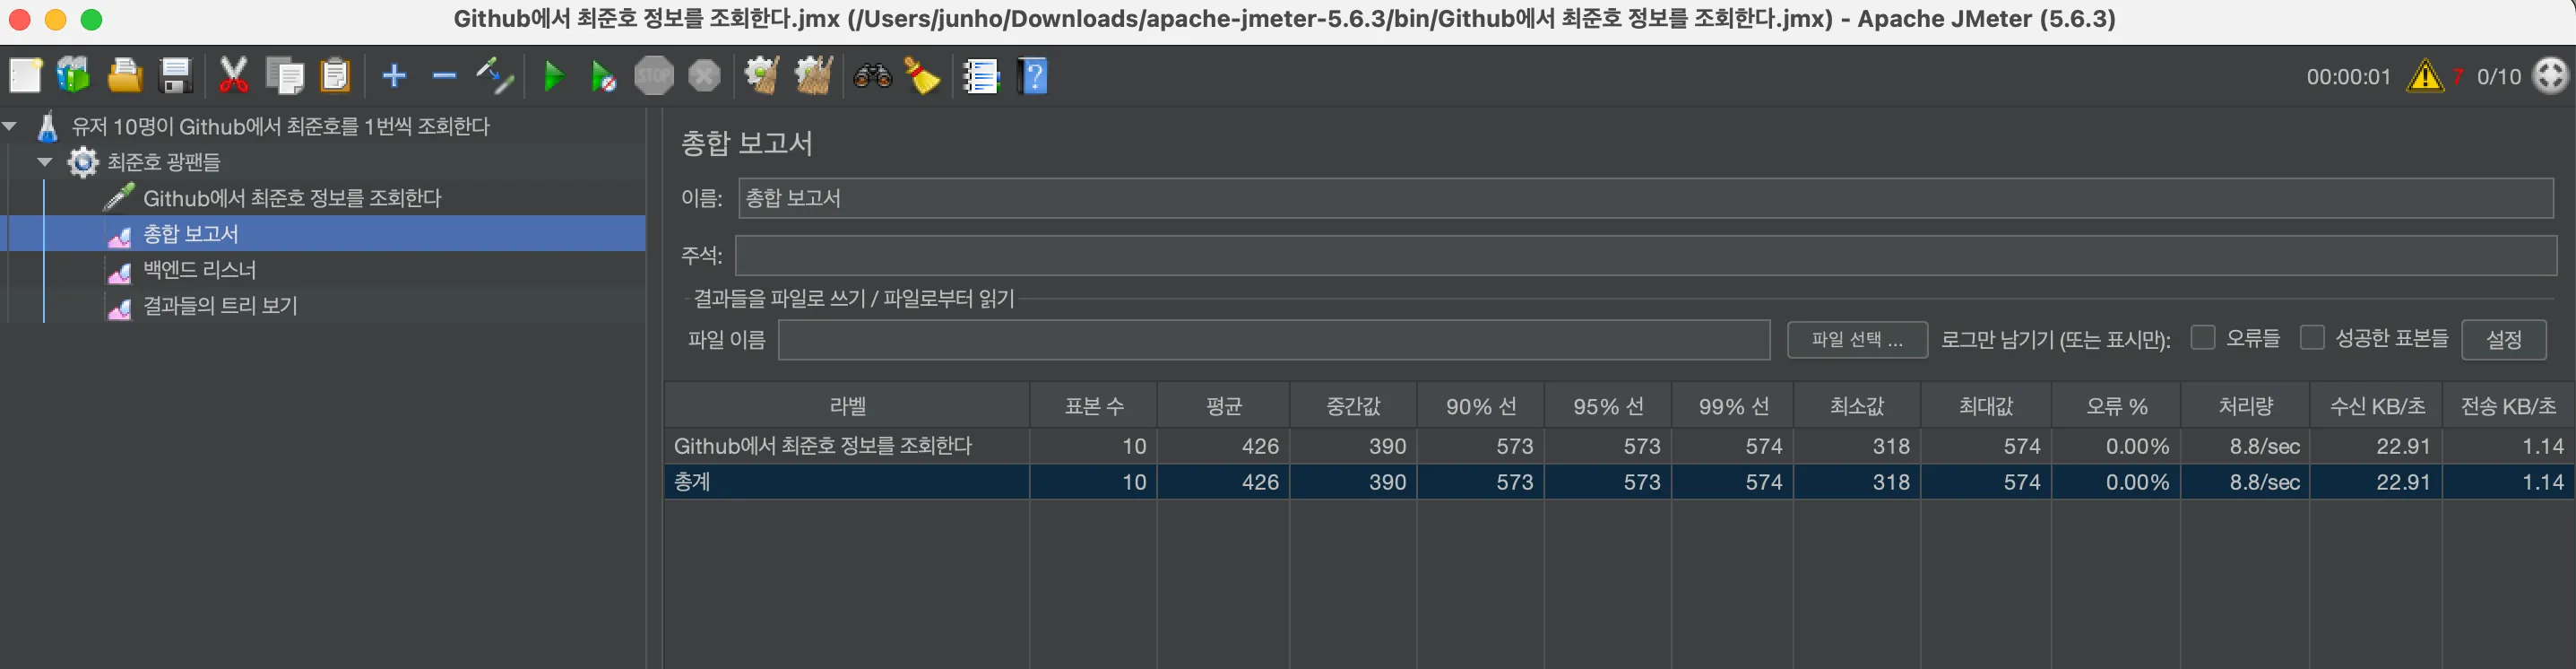The width and height of the screenshot is (2576, 669).
Task: Click the Save floppy disk icon
Action: point(176,76)
